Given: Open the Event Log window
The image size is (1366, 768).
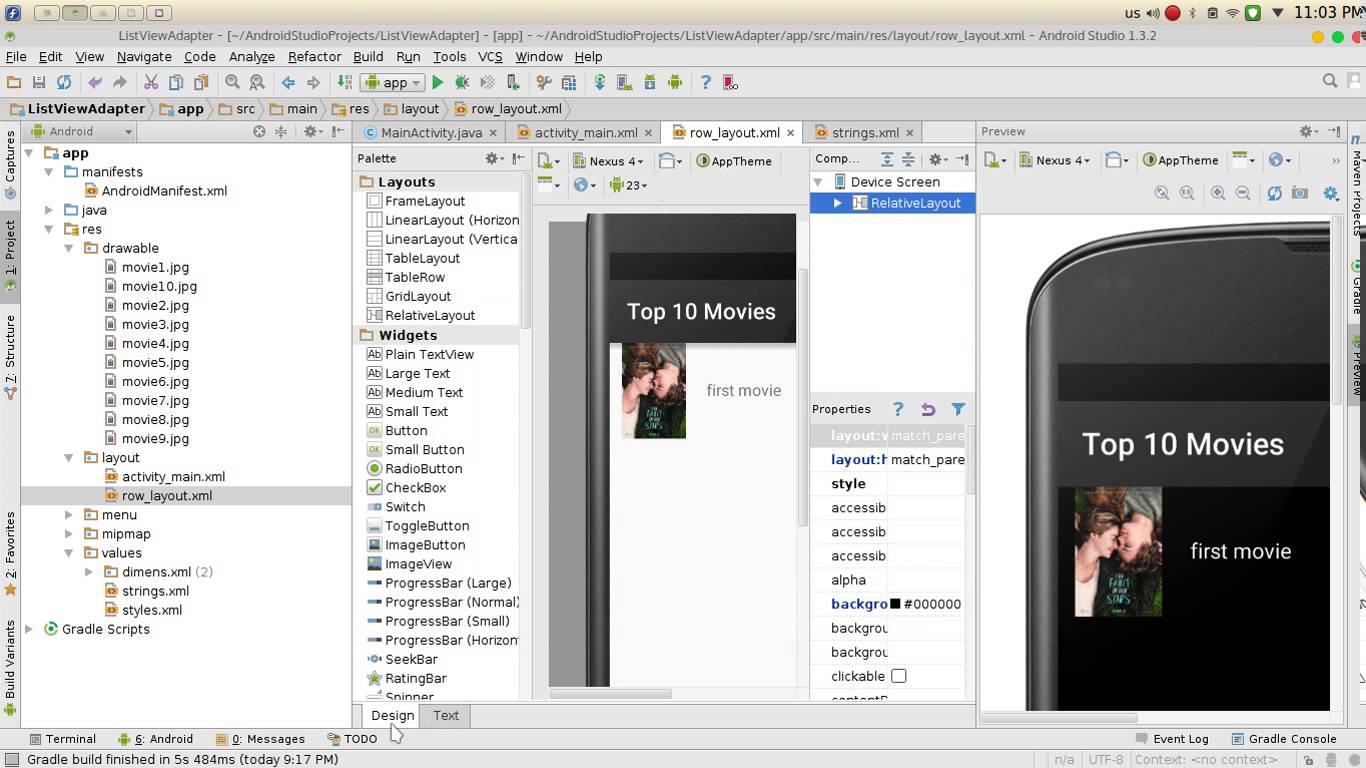Looking at the screenshot, I should point(1171,739).
